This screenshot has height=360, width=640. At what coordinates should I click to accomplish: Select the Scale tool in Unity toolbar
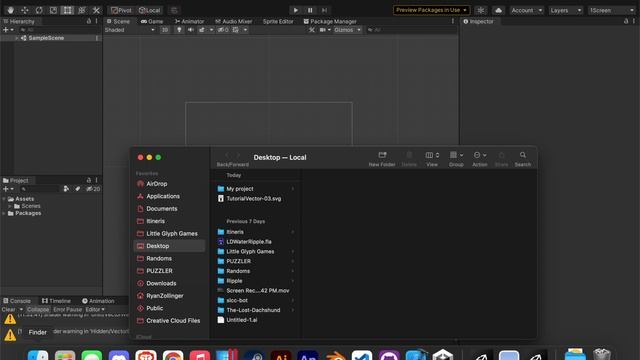pyautogui.click(x=53, y=10)
